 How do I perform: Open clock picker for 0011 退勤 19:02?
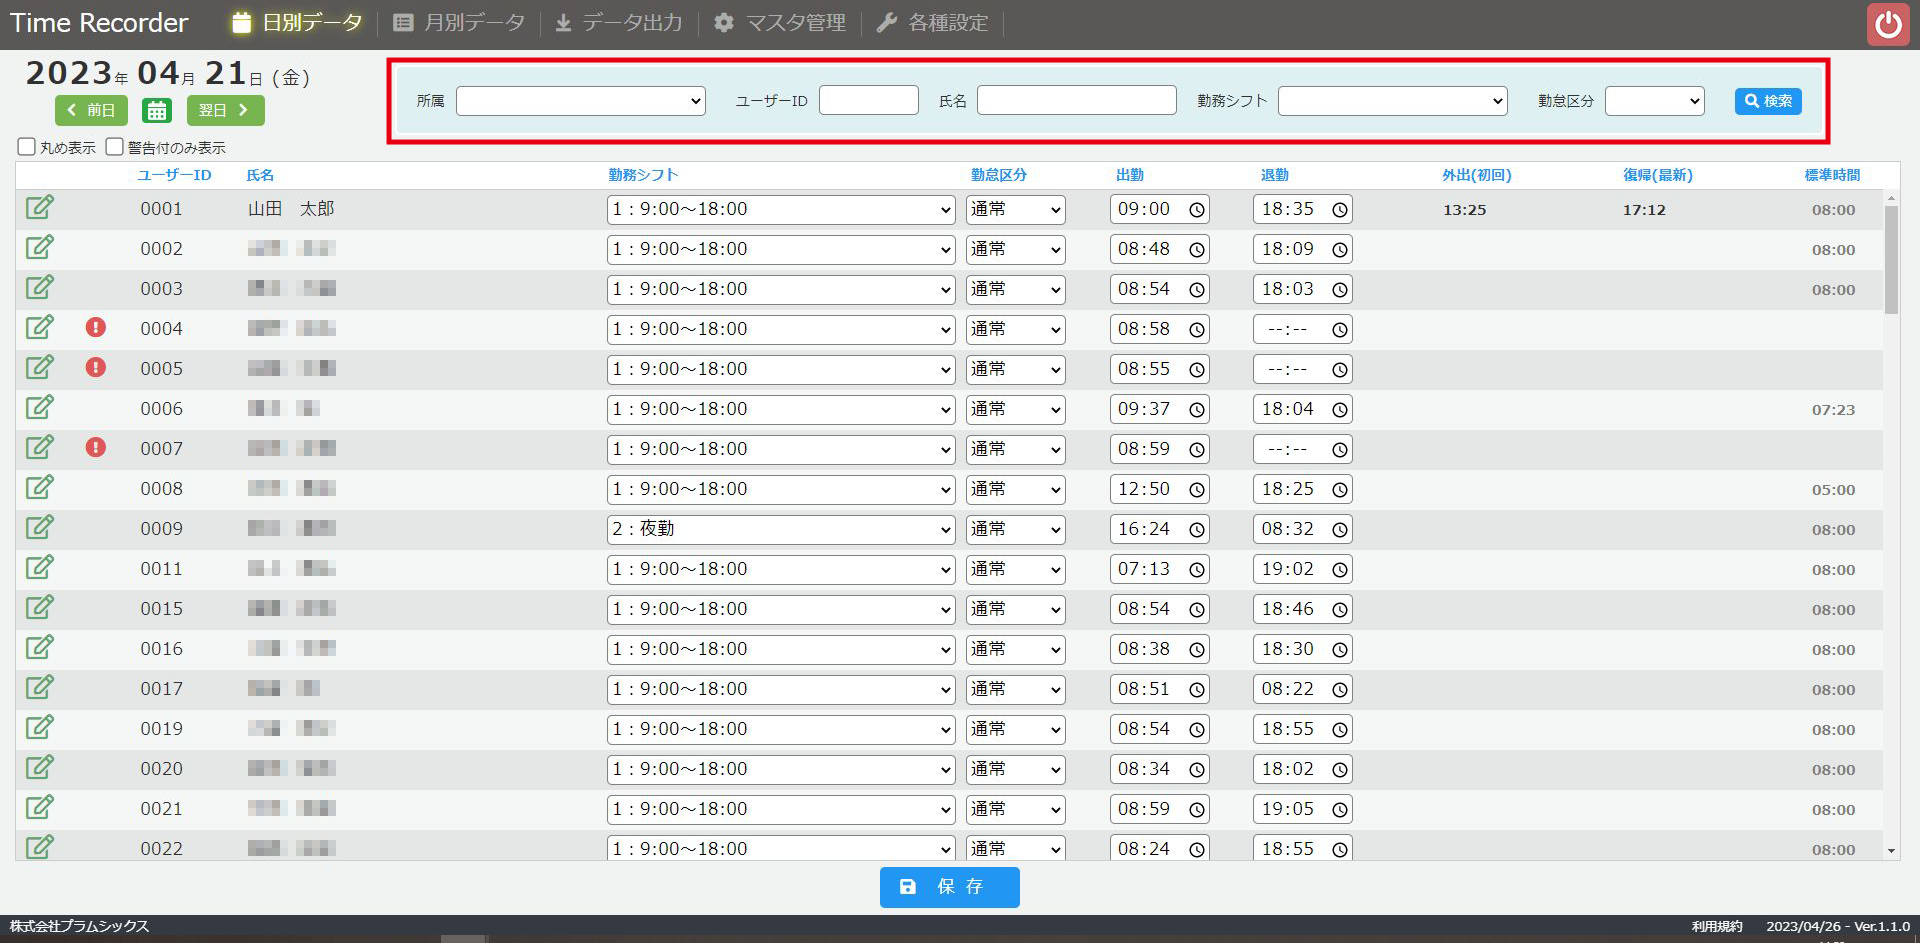click(1340, 570)
